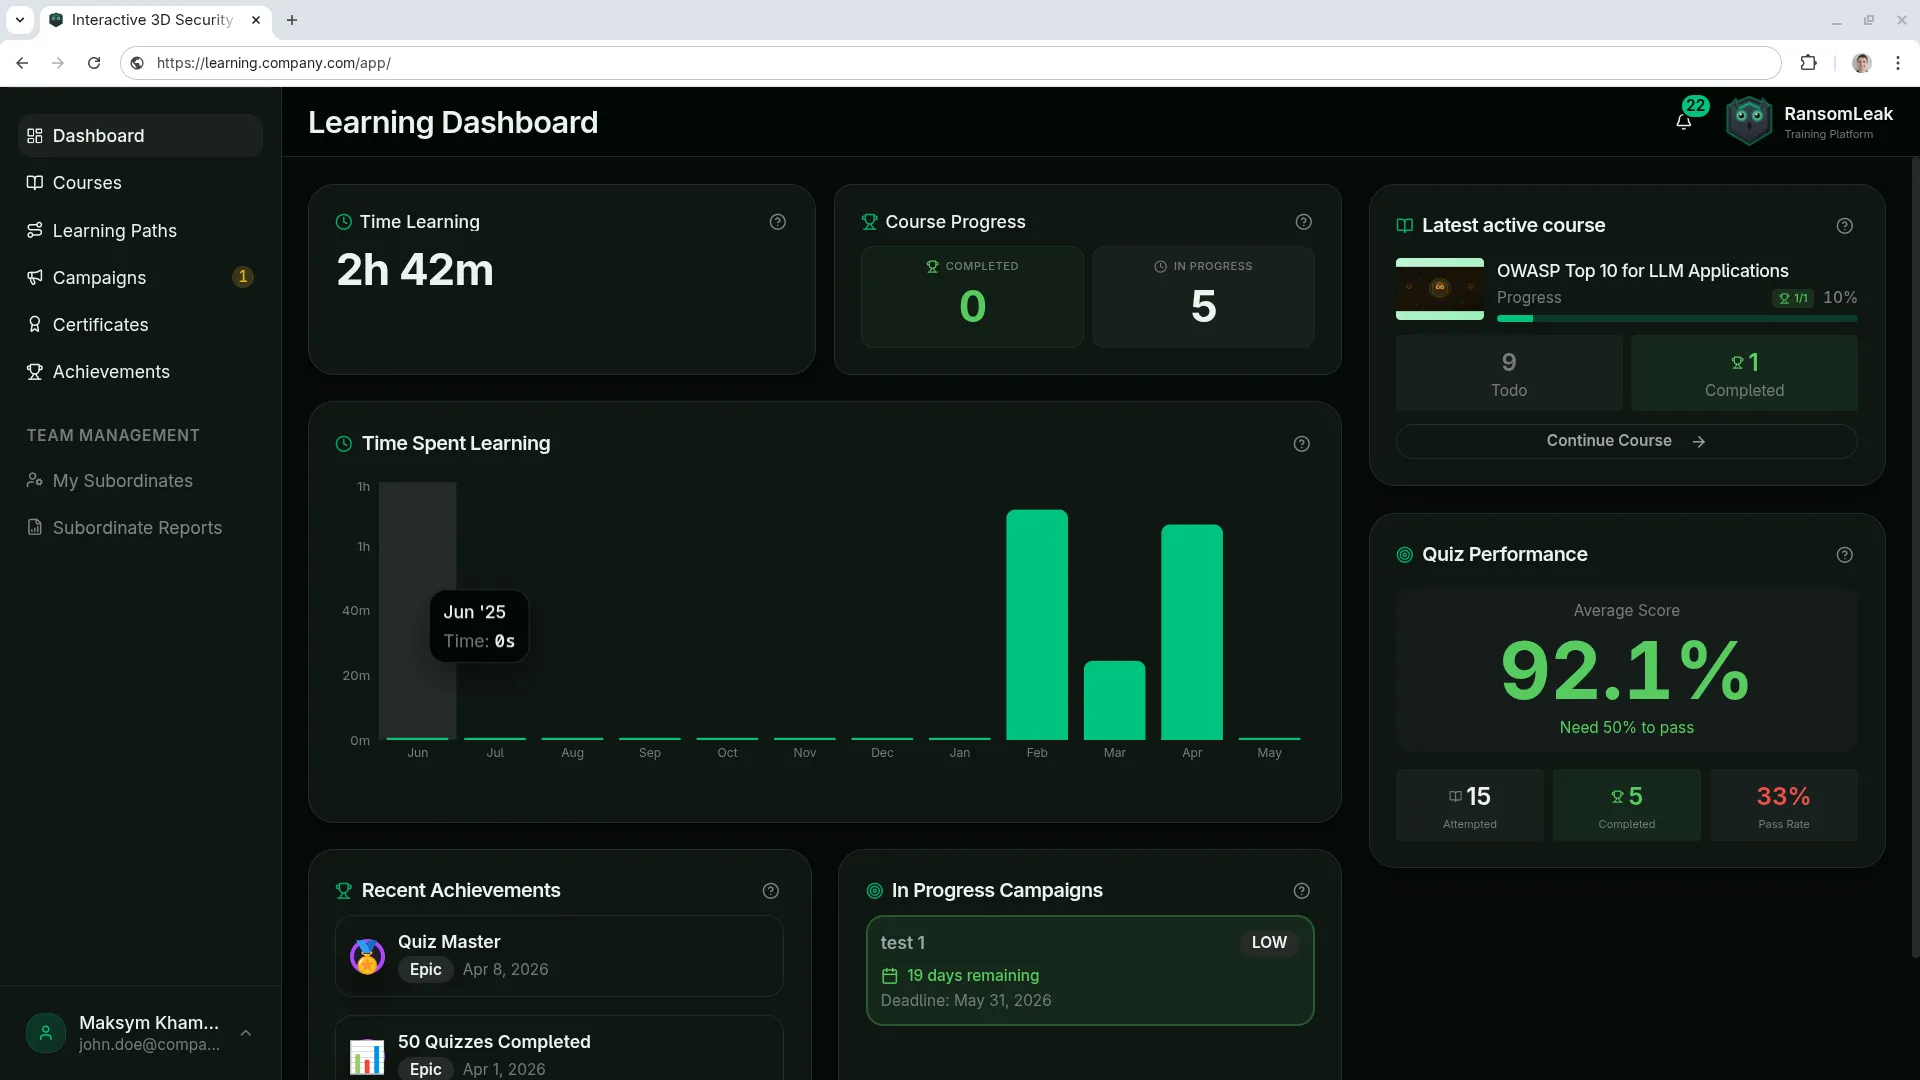Click the In Progress count tile
This screenshot has width=1920, height=1080.
(1203, 297)
